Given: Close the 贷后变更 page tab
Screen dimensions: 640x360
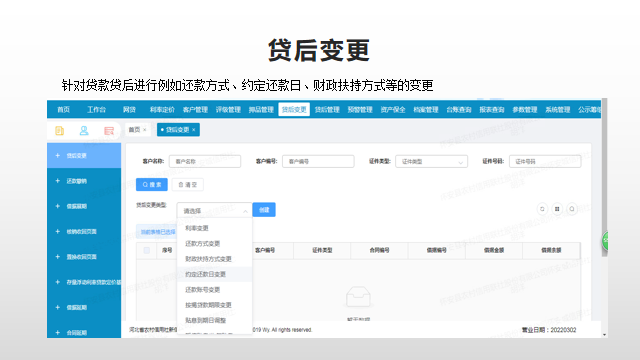Looking at the screenshot, I should click(193, 130).
